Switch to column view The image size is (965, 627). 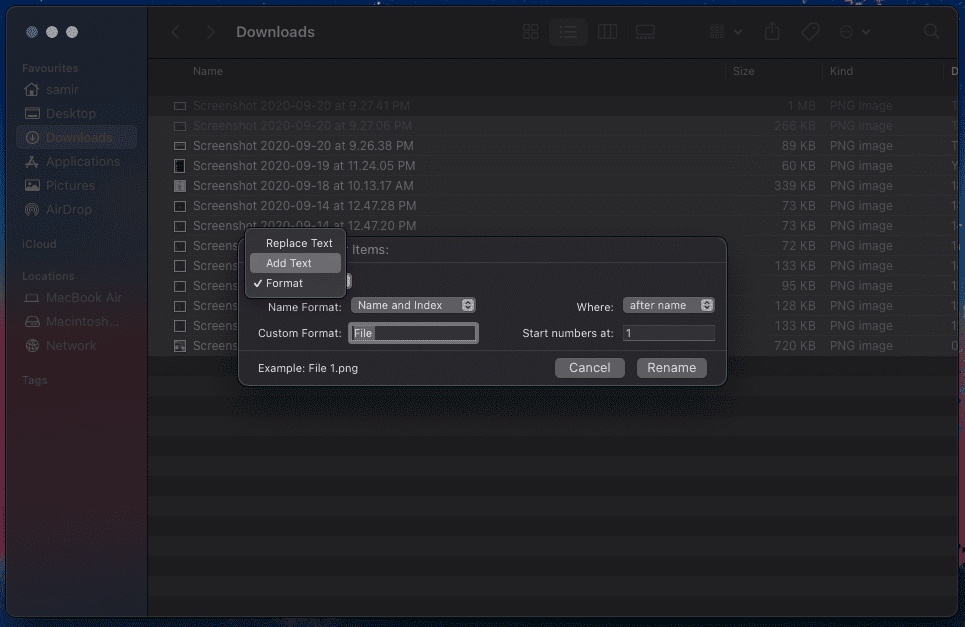[x=607, y=32]
